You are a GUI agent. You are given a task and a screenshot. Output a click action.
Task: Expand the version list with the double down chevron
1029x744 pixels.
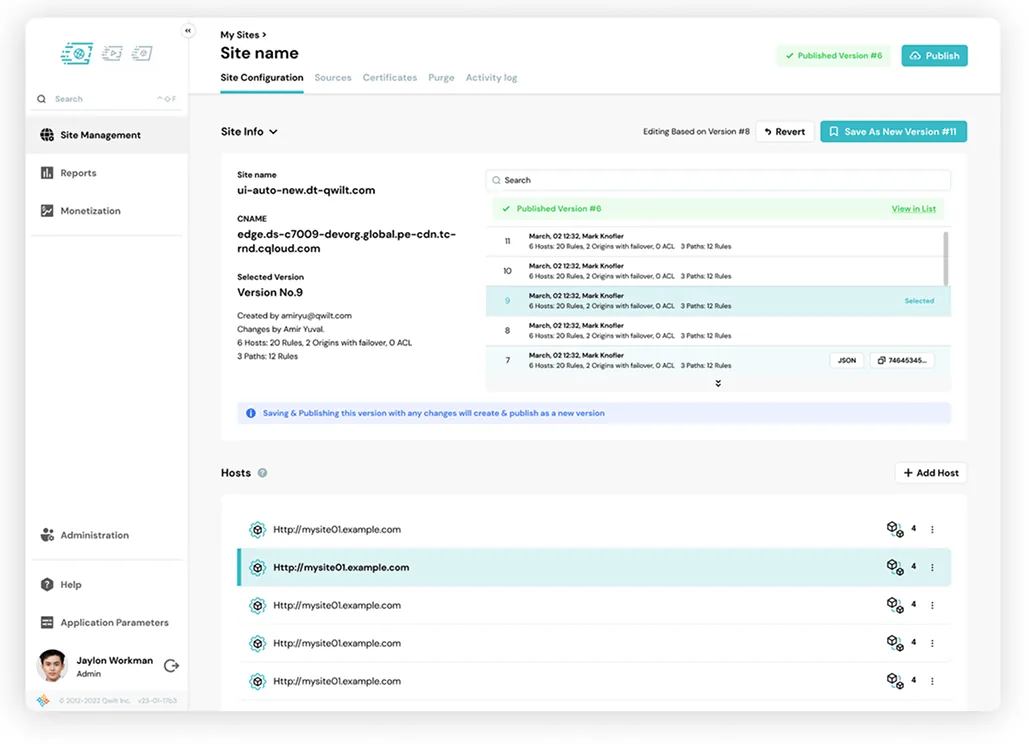click(718, 383)
